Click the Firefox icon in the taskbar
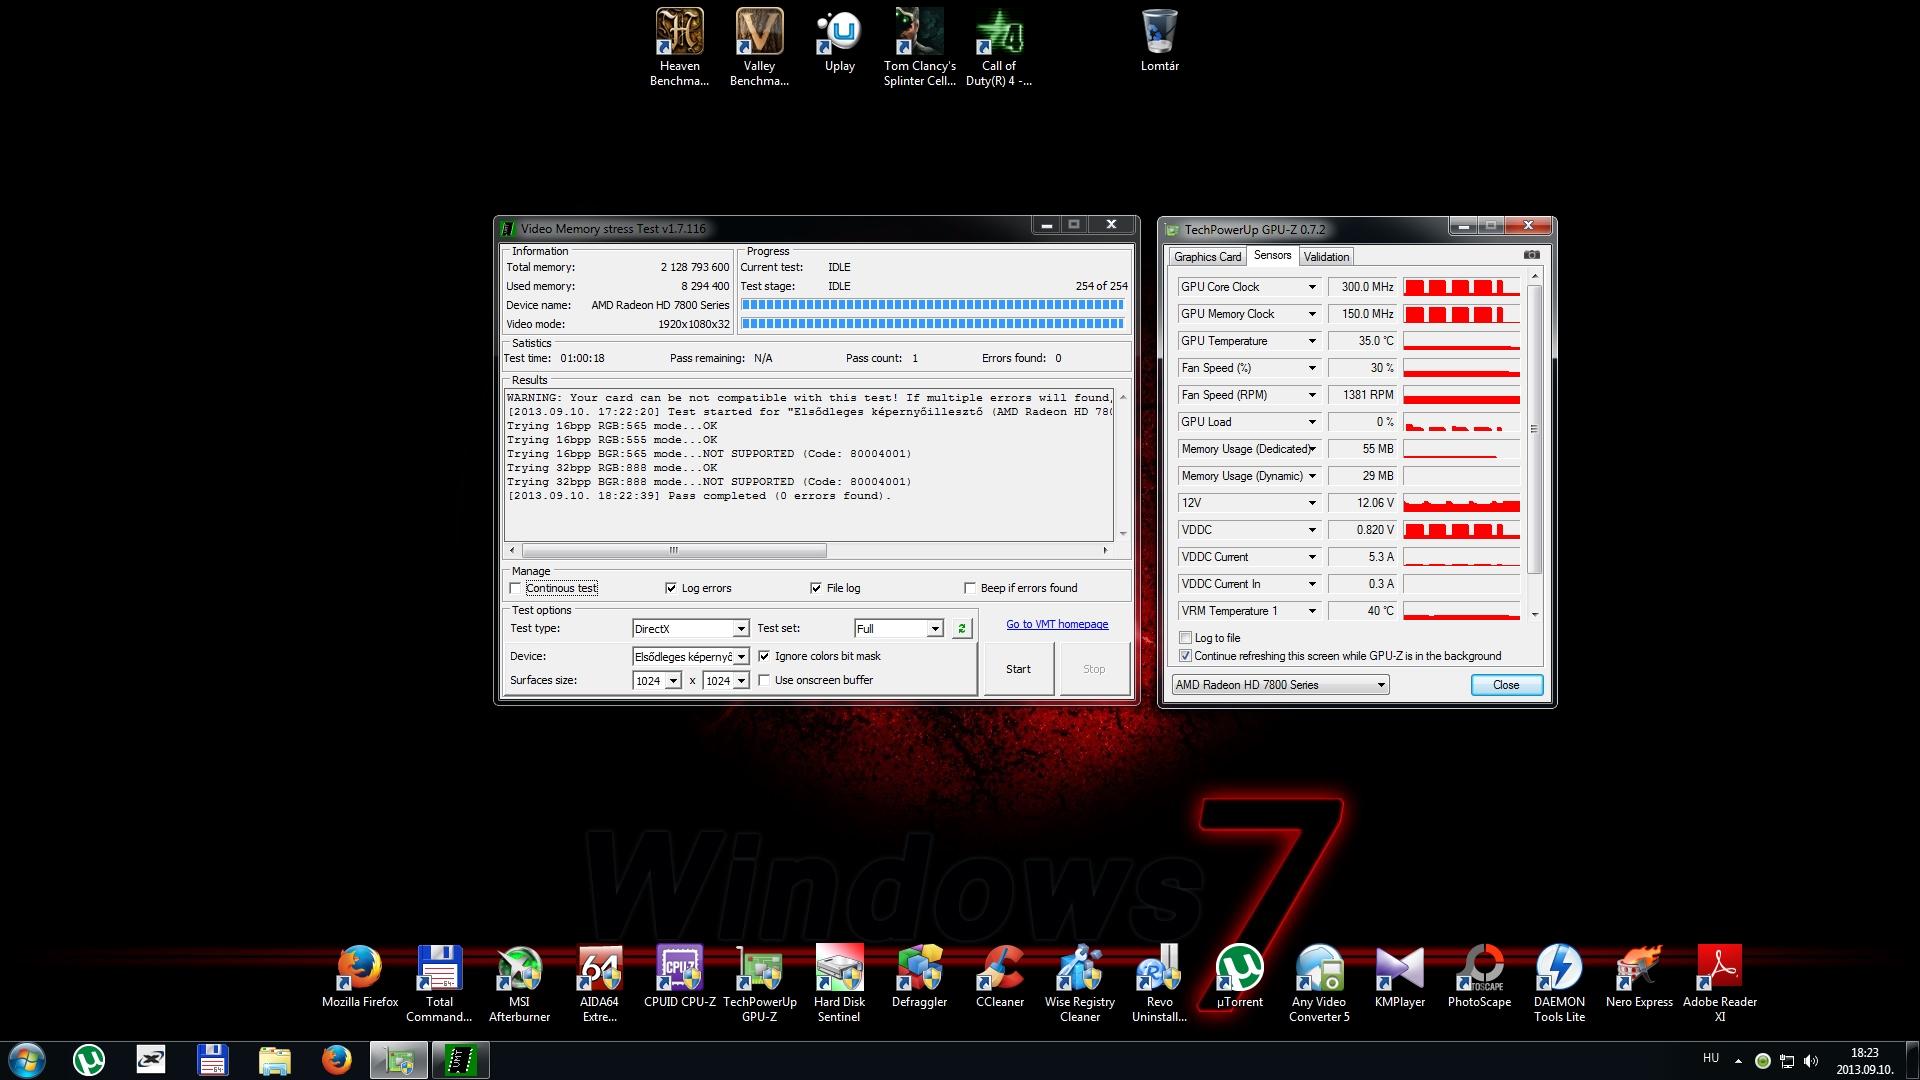Screen dimensions: 1920x1080 tap(336, 1060)
